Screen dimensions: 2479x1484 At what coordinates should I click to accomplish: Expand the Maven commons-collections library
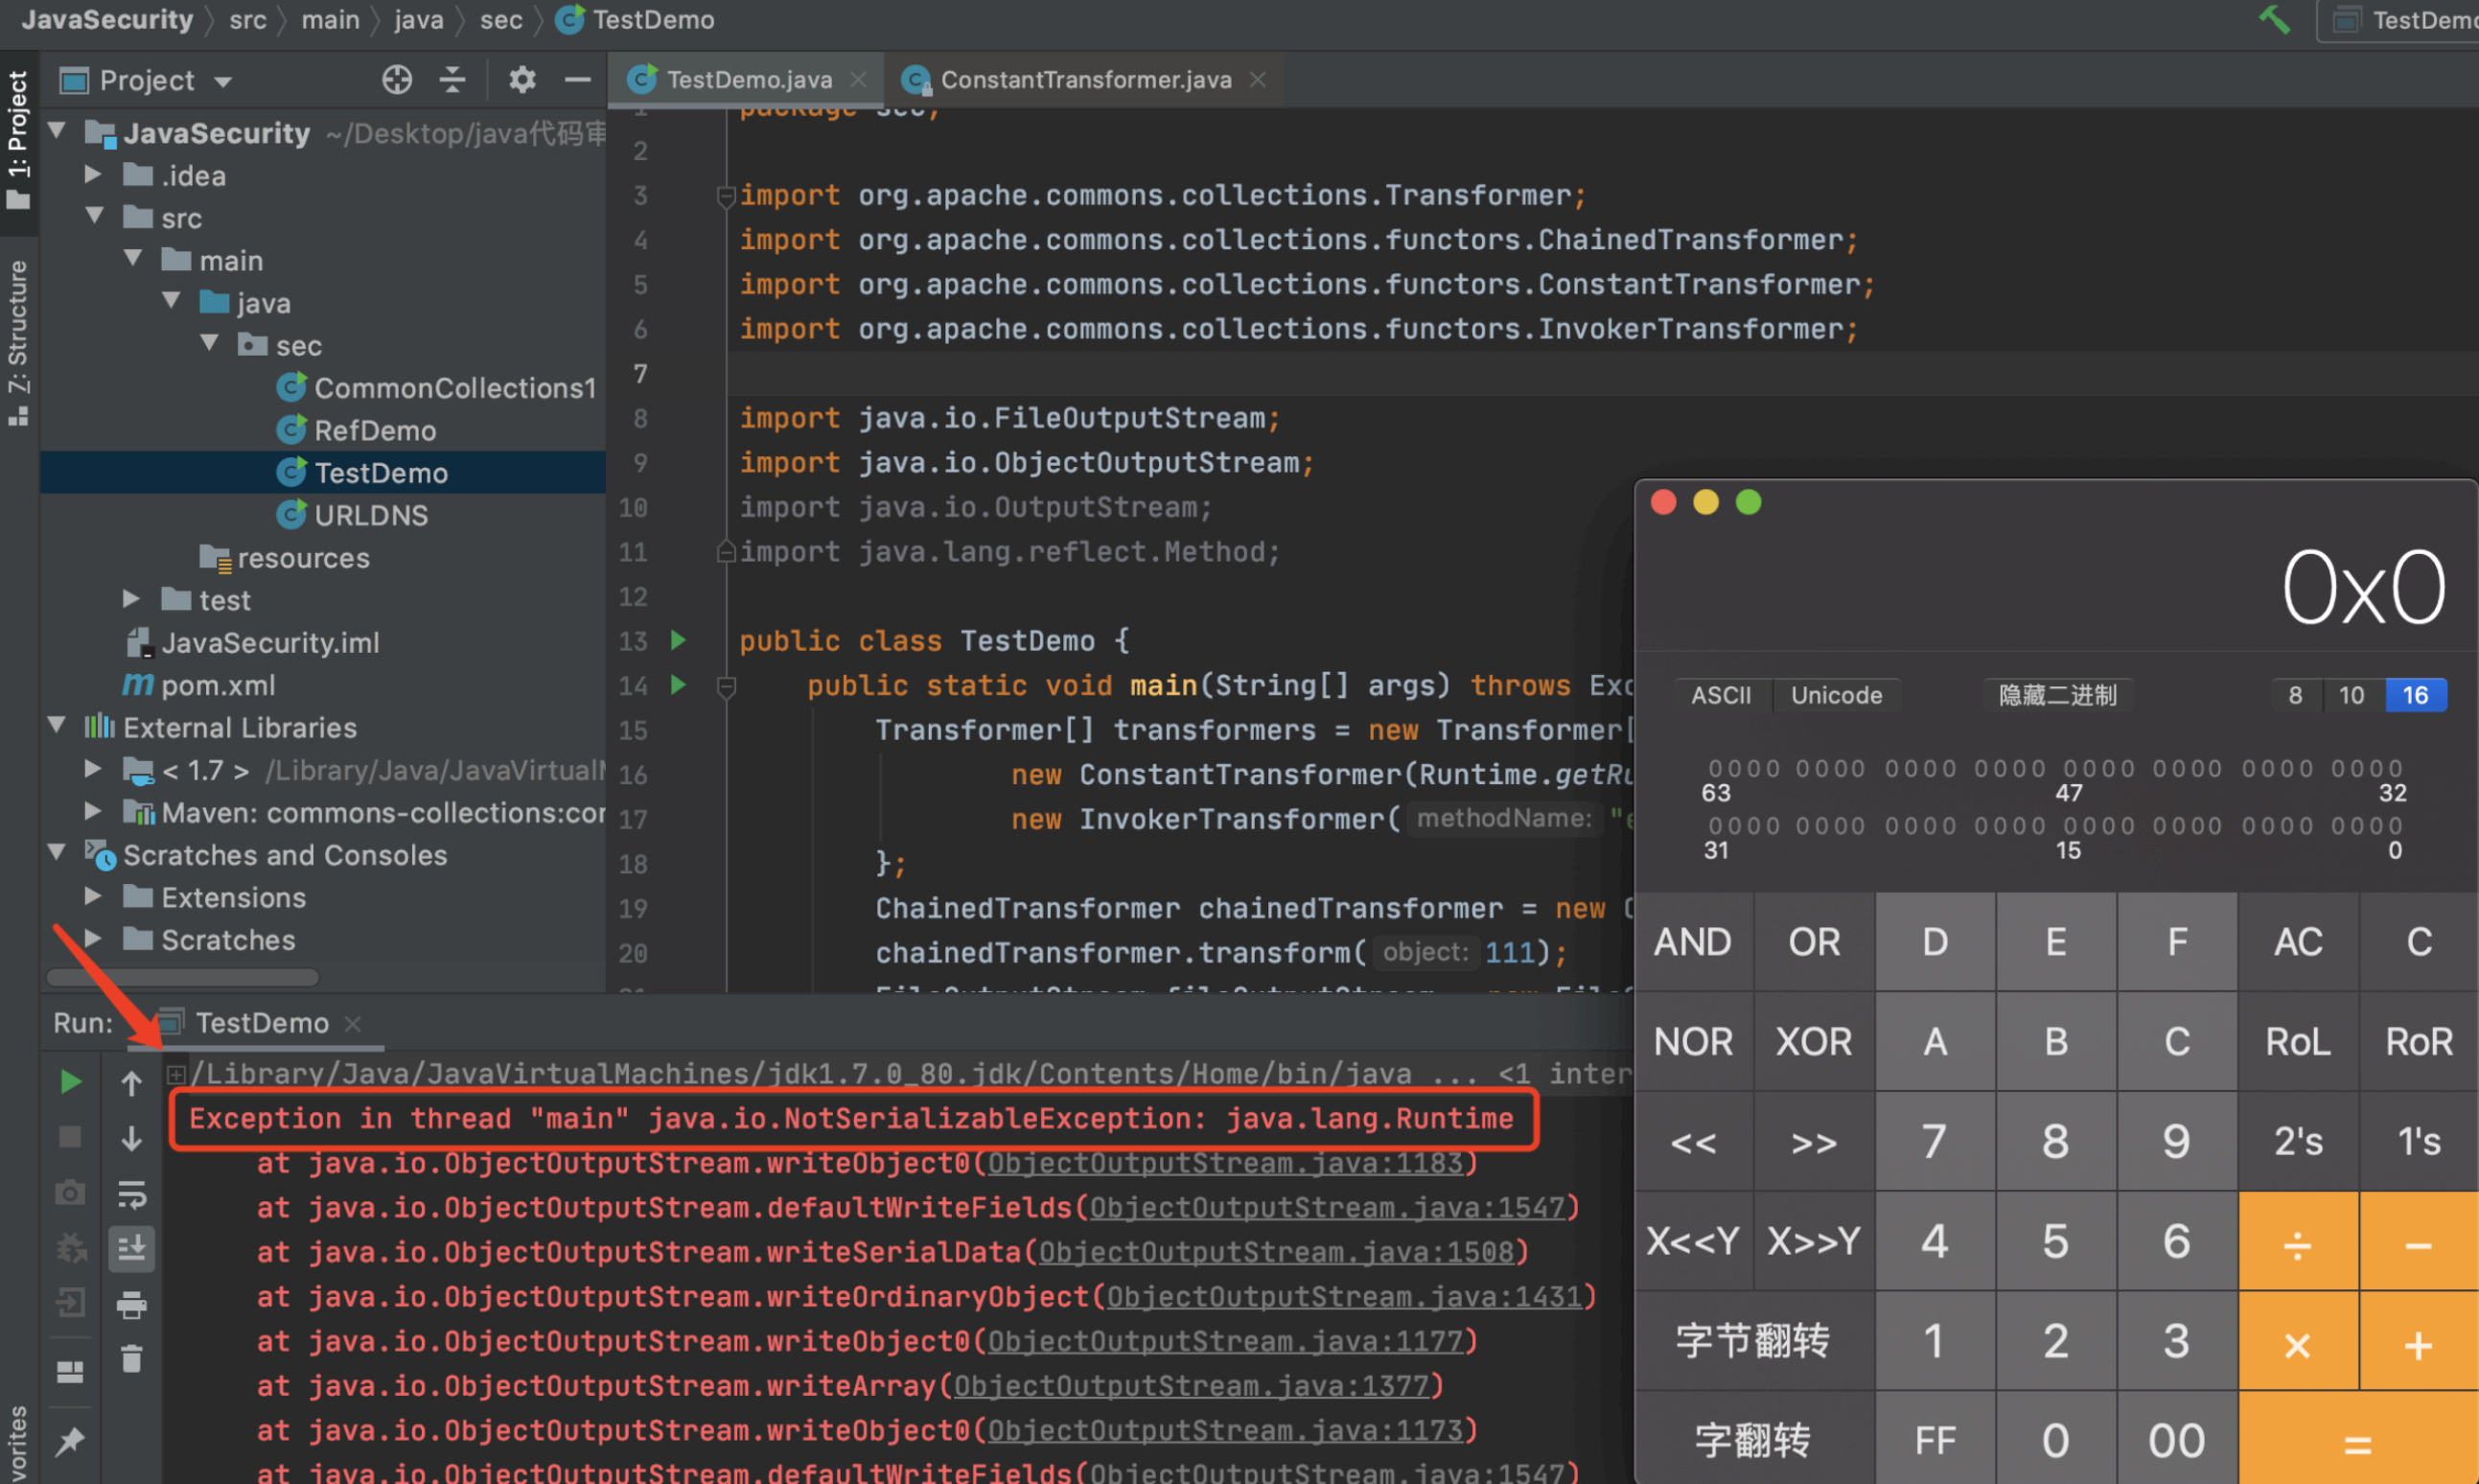pyautogui.click(x=93, y=811)
